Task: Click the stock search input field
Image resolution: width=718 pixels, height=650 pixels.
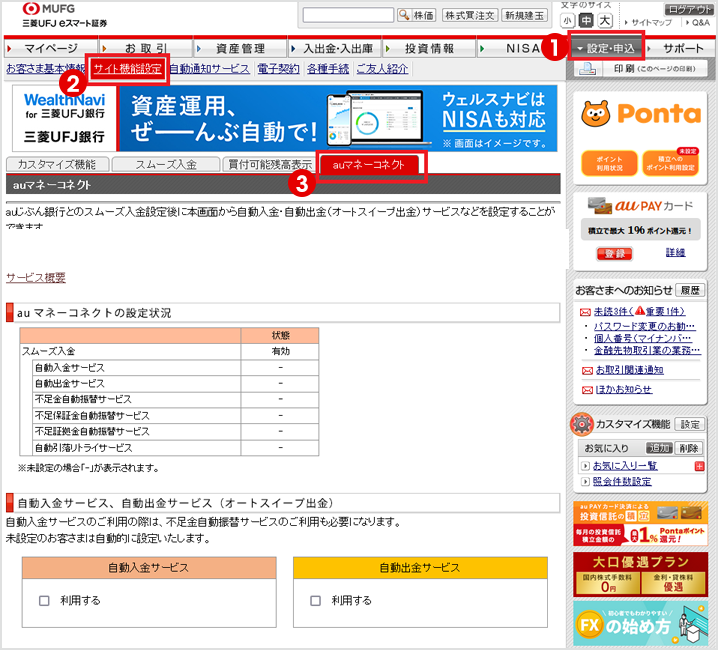Action: (348, 15)
